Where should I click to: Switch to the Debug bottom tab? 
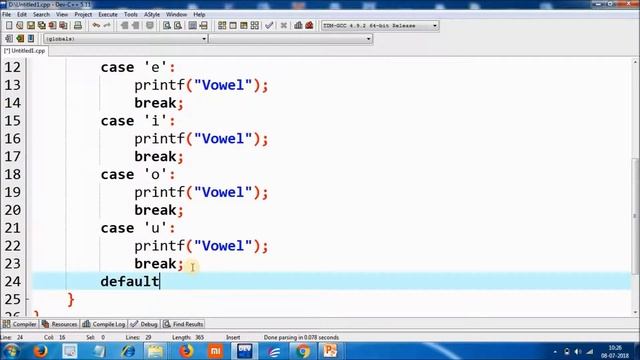(144, 324)
